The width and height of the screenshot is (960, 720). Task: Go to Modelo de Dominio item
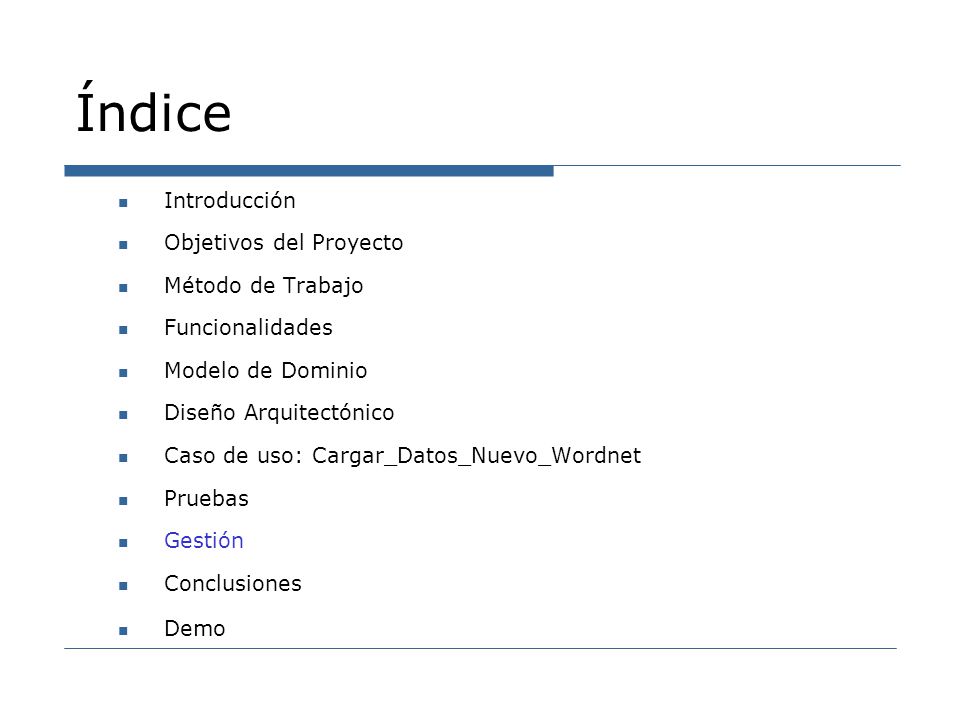(266, 370)
